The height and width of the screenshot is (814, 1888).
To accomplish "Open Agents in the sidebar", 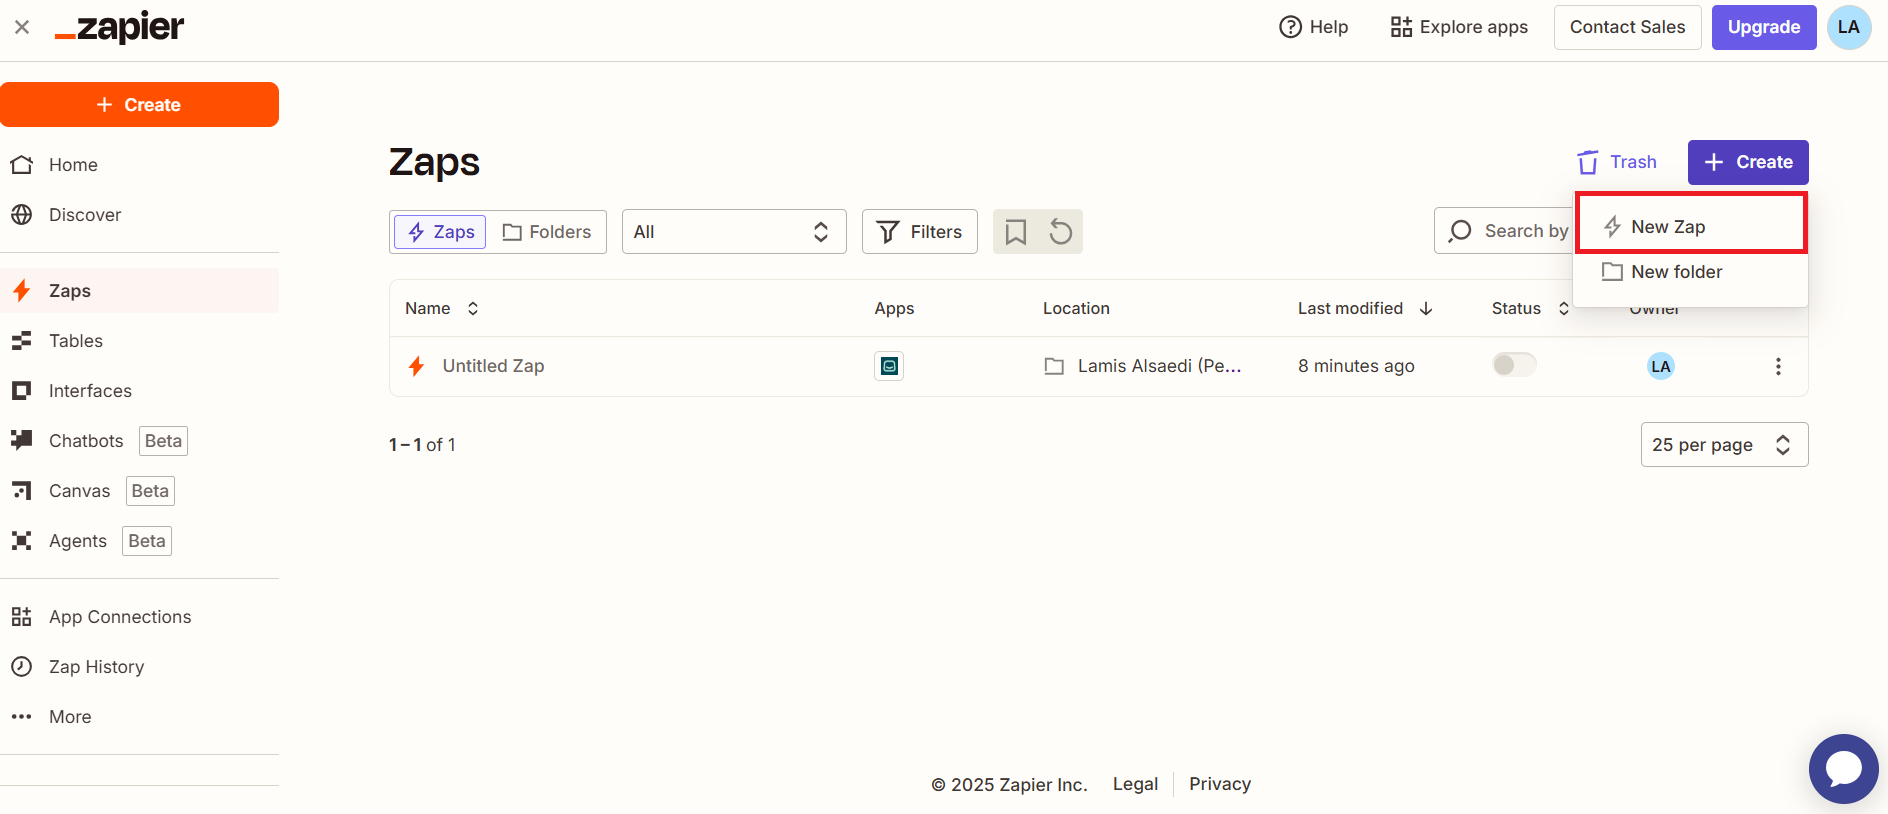I will point(140,541).
